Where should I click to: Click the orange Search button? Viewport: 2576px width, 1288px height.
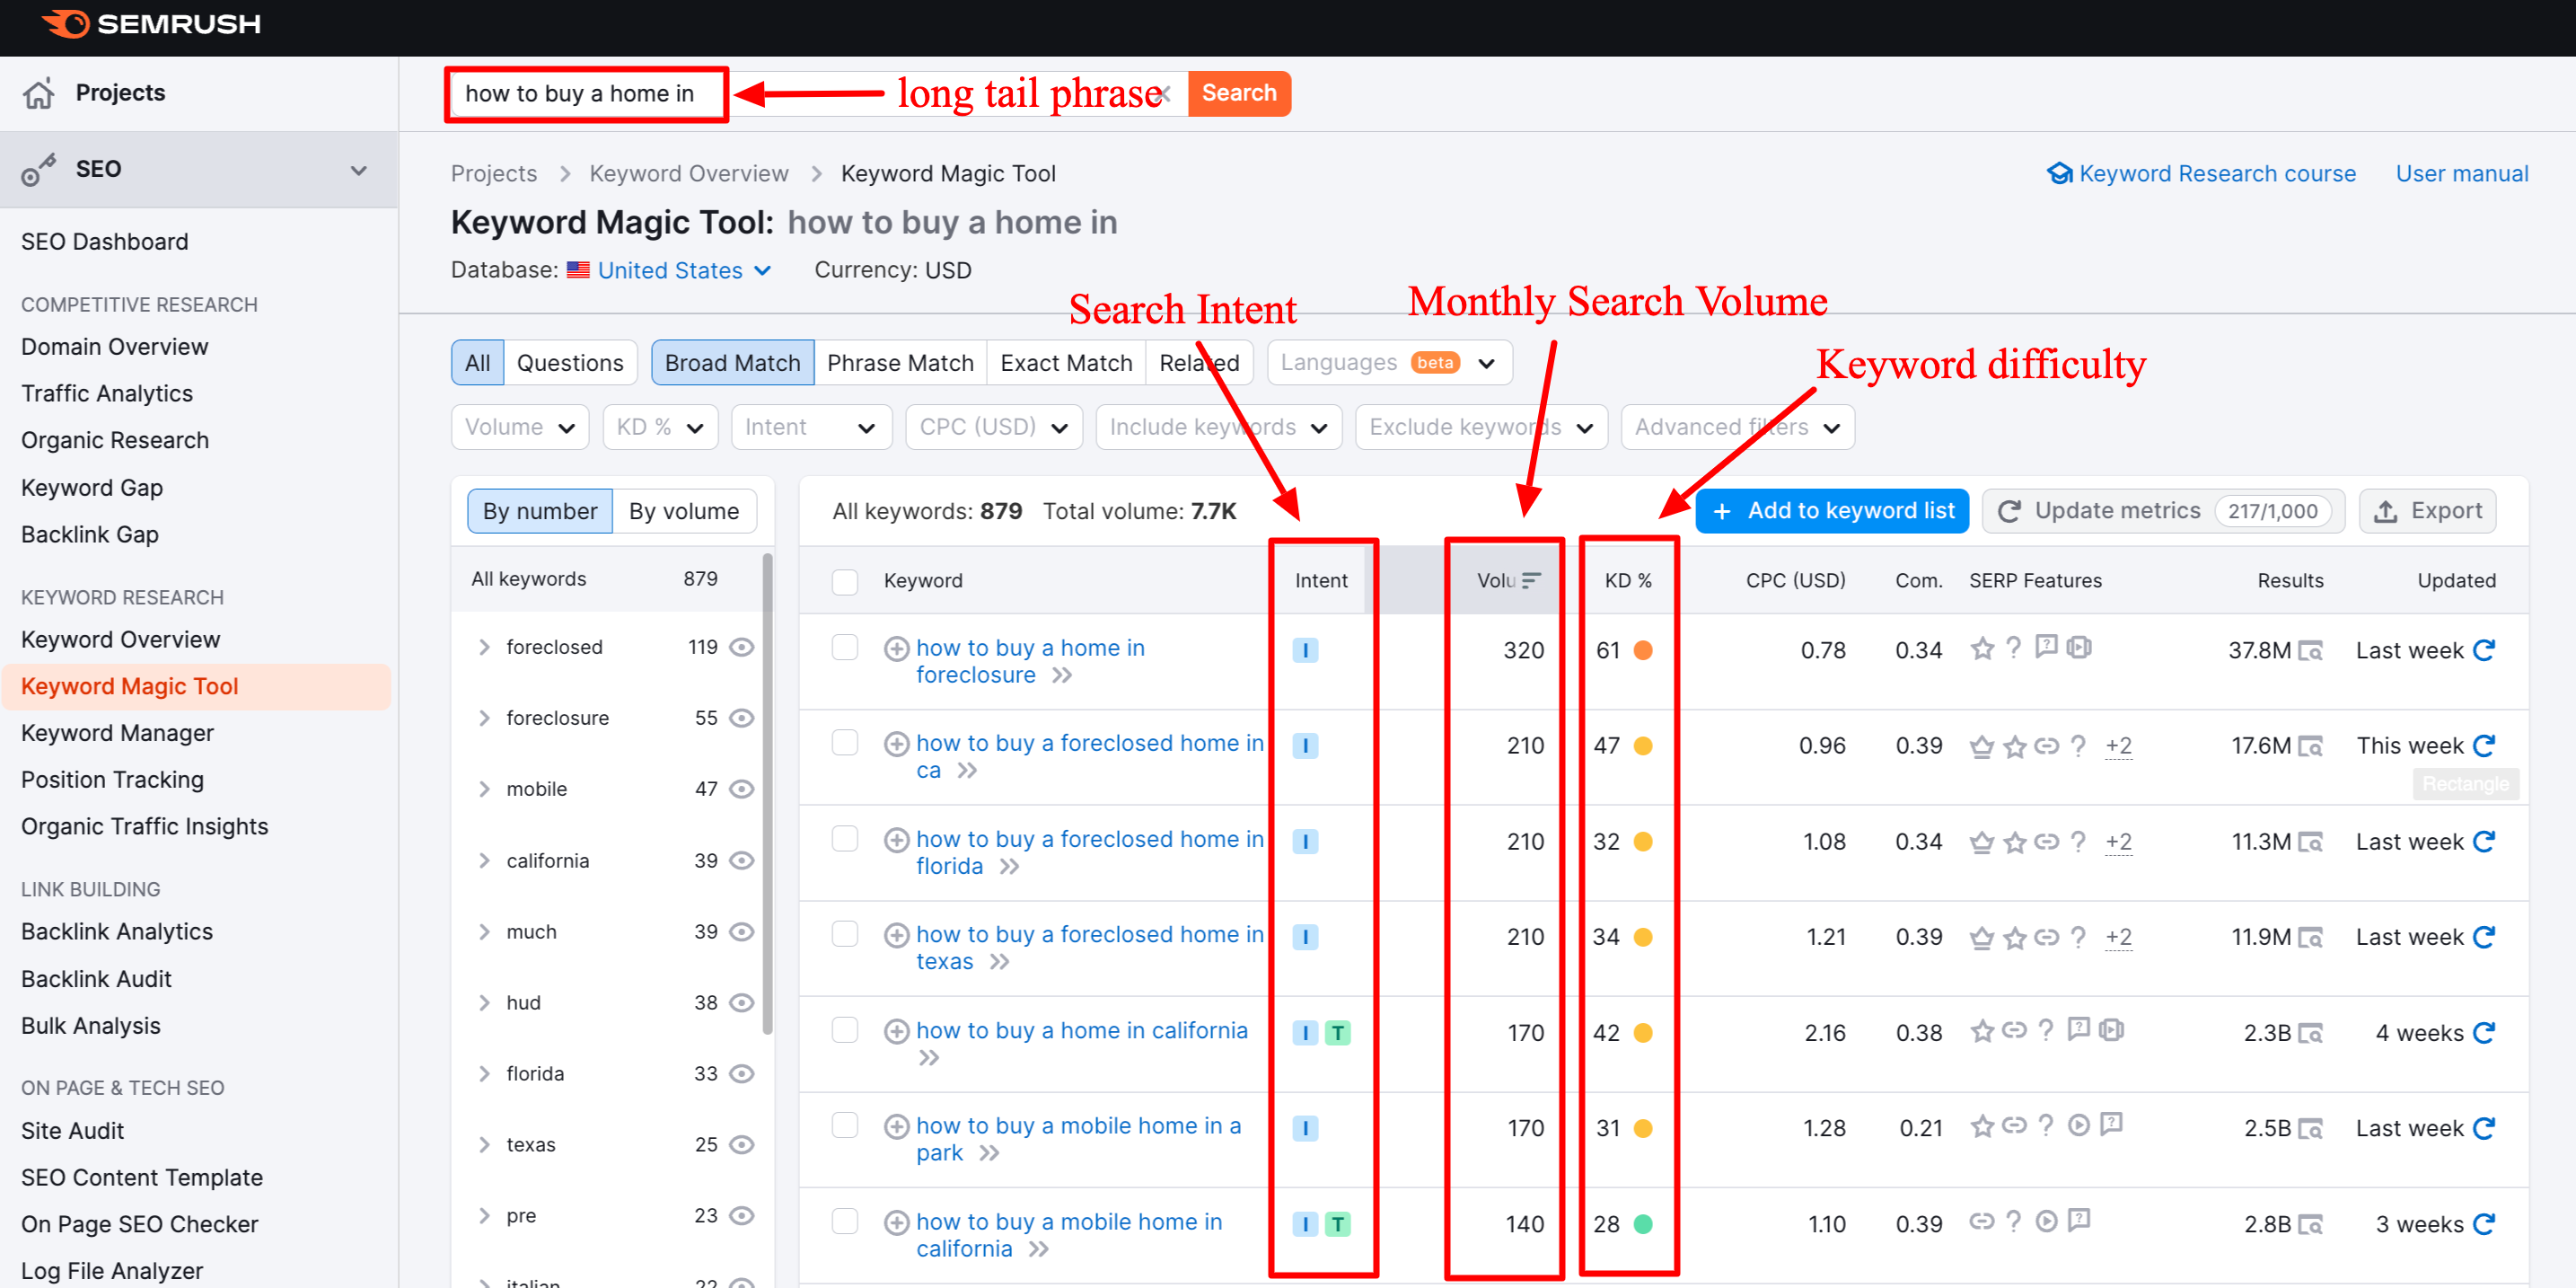pos(1239,93)
